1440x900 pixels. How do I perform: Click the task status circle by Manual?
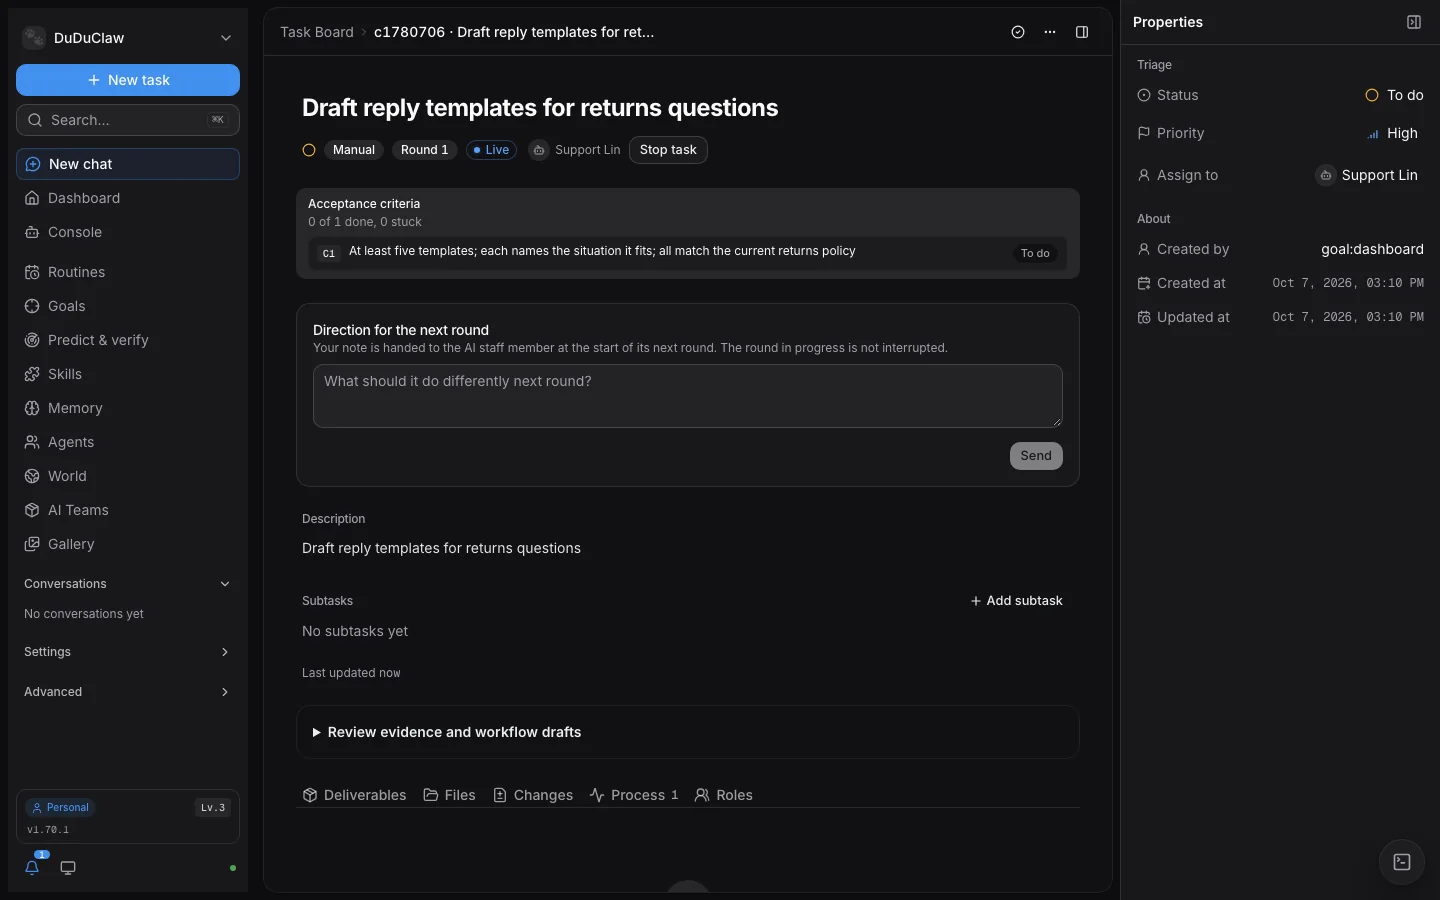point(309,150)
